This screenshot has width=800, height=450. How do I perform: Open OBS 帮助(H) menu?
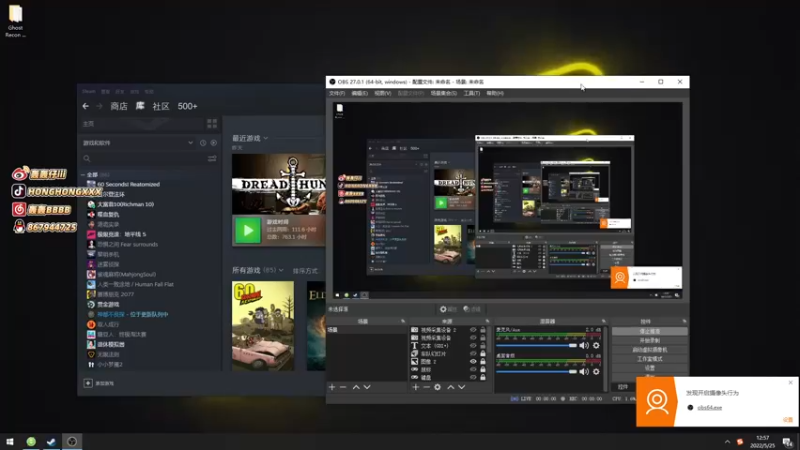pos(495,93)
